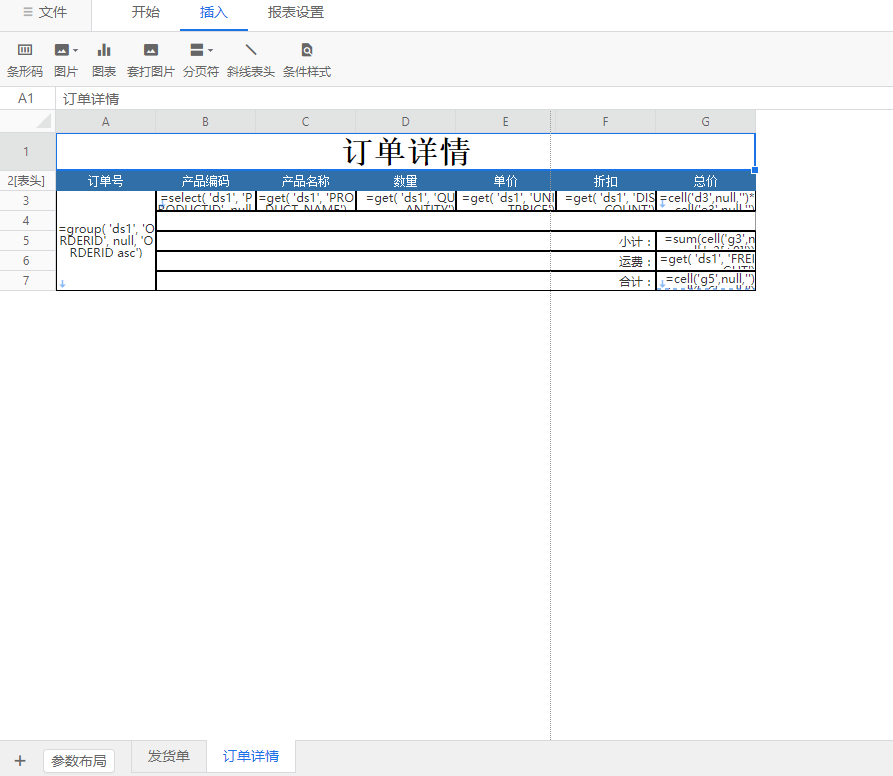Add a new sheet with plus icon
The image size is (893, 776).
click(x=20, y=761)
